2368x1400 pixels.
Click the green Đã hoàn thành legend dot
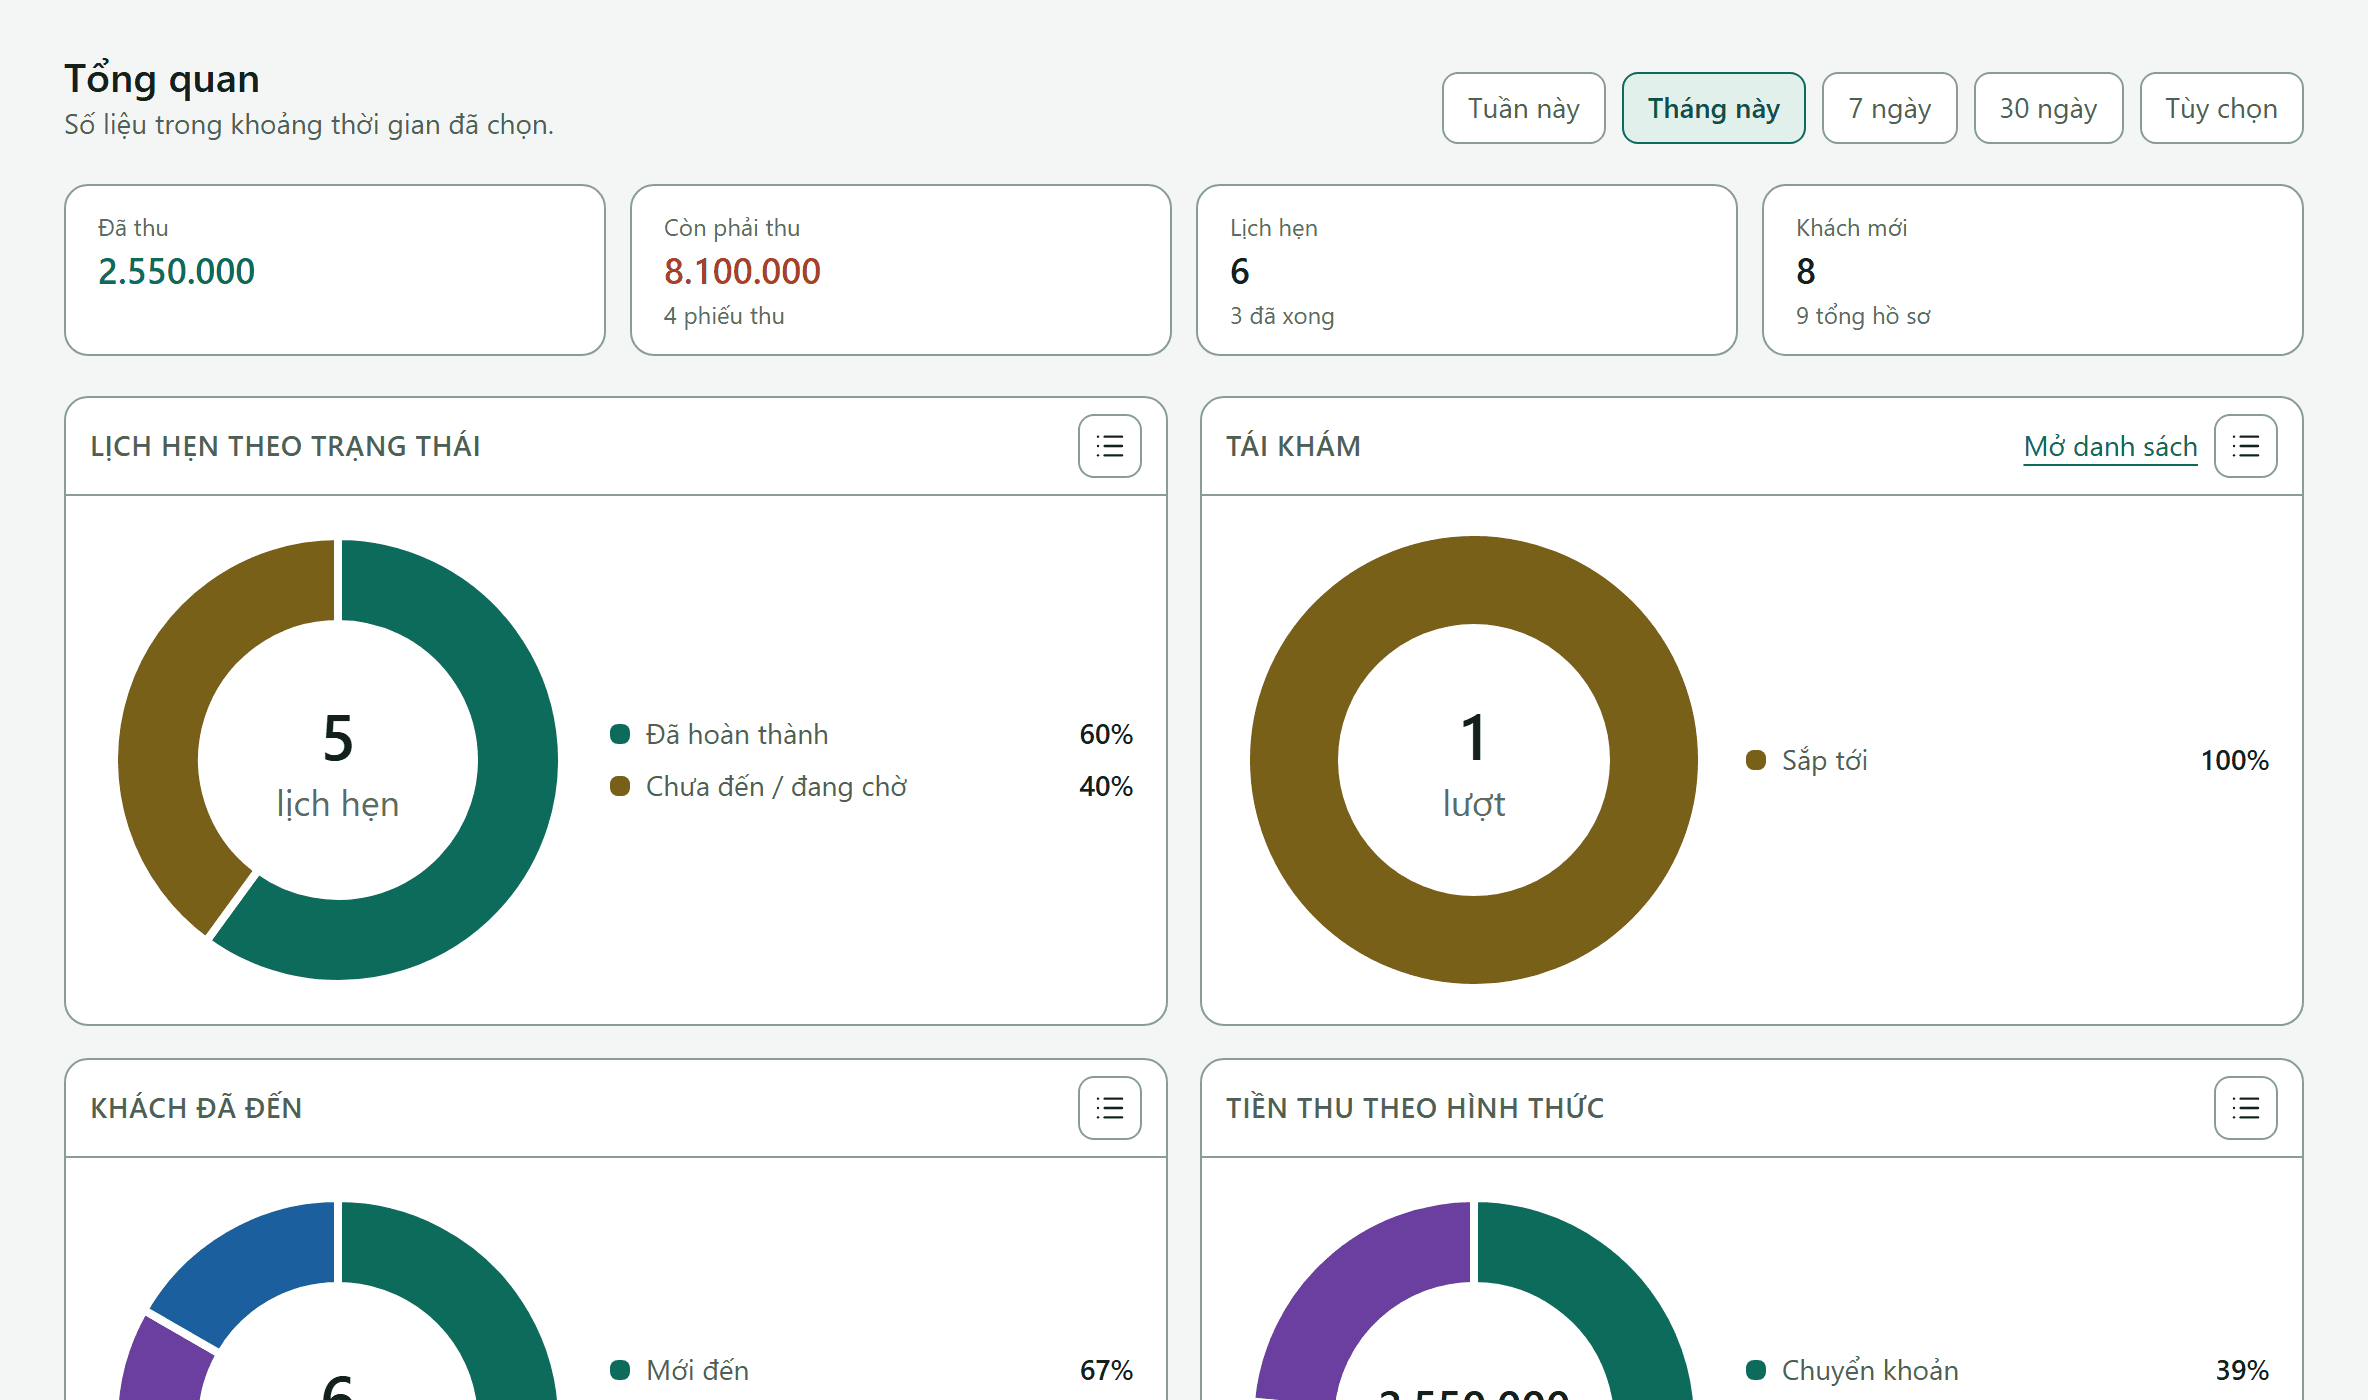pyautogui.click(x=620, y=734)
